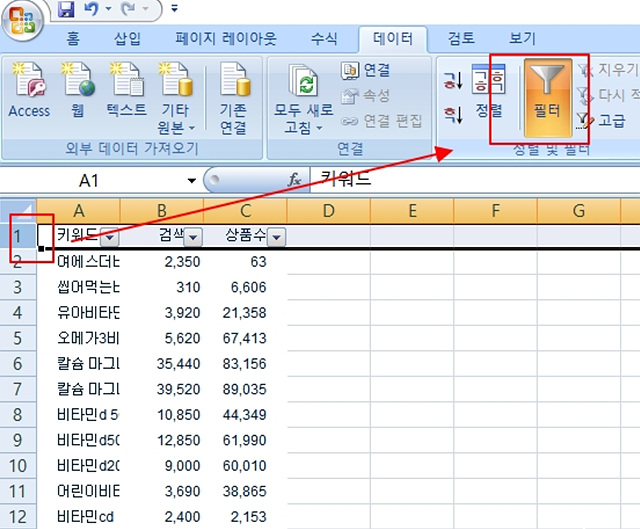Open the 홈 ribbon tab

tap(73, 39)
